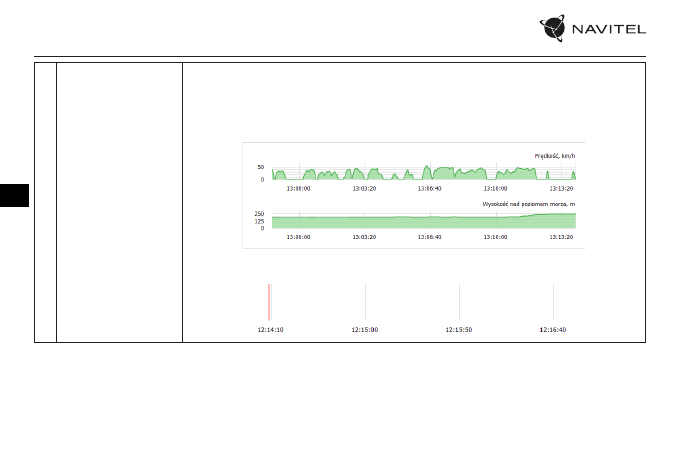Select the 12:14:10 timeline label
Image resolution: width=680 pixels, height=454 pixels.
pos(270,328)
